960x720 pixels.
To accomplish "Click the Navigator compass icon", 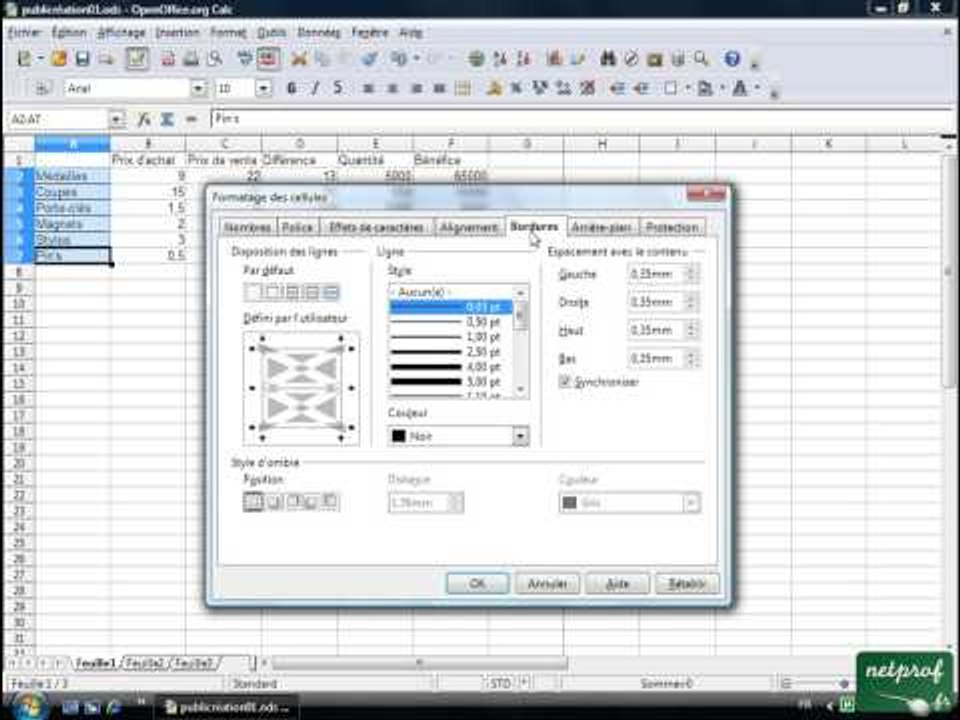I will 631,59.
